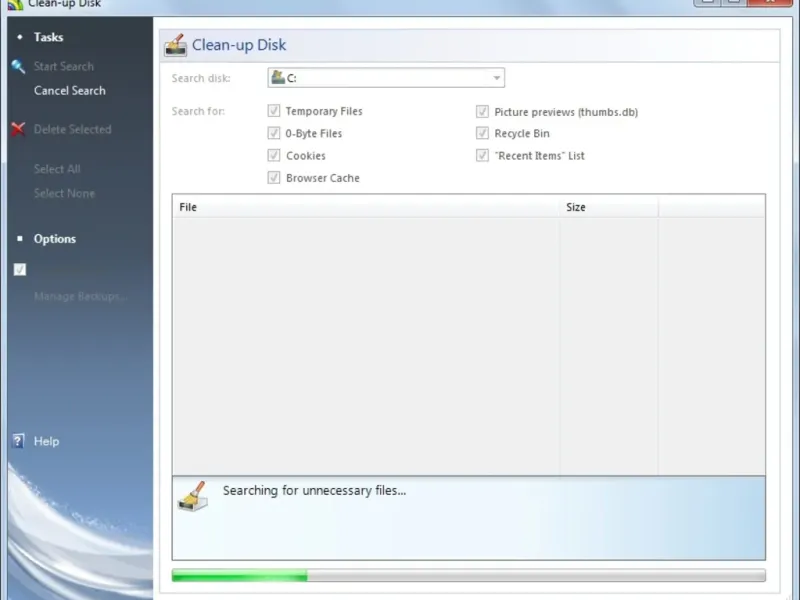Click the Clean-up Disk title bar app icon
This screenshot has width=800, height=600.
point(15,5)
